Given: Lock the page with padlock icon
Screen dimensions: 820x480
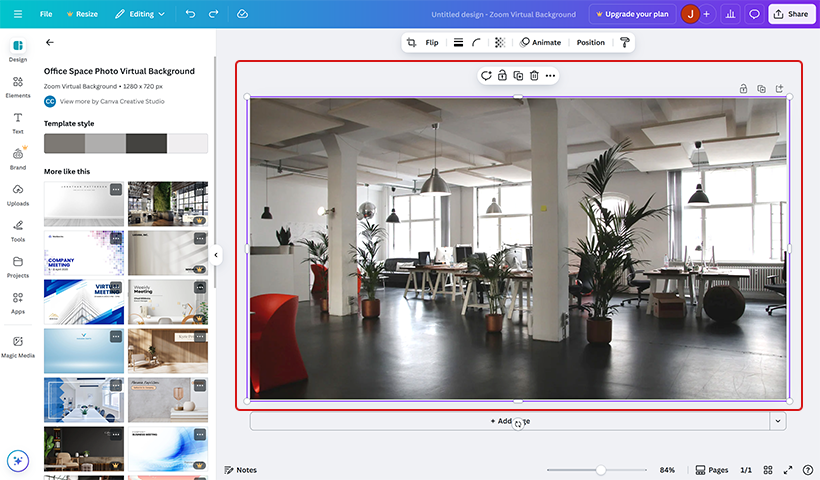Looking at the screenshot, I should [x=743, y=89].
